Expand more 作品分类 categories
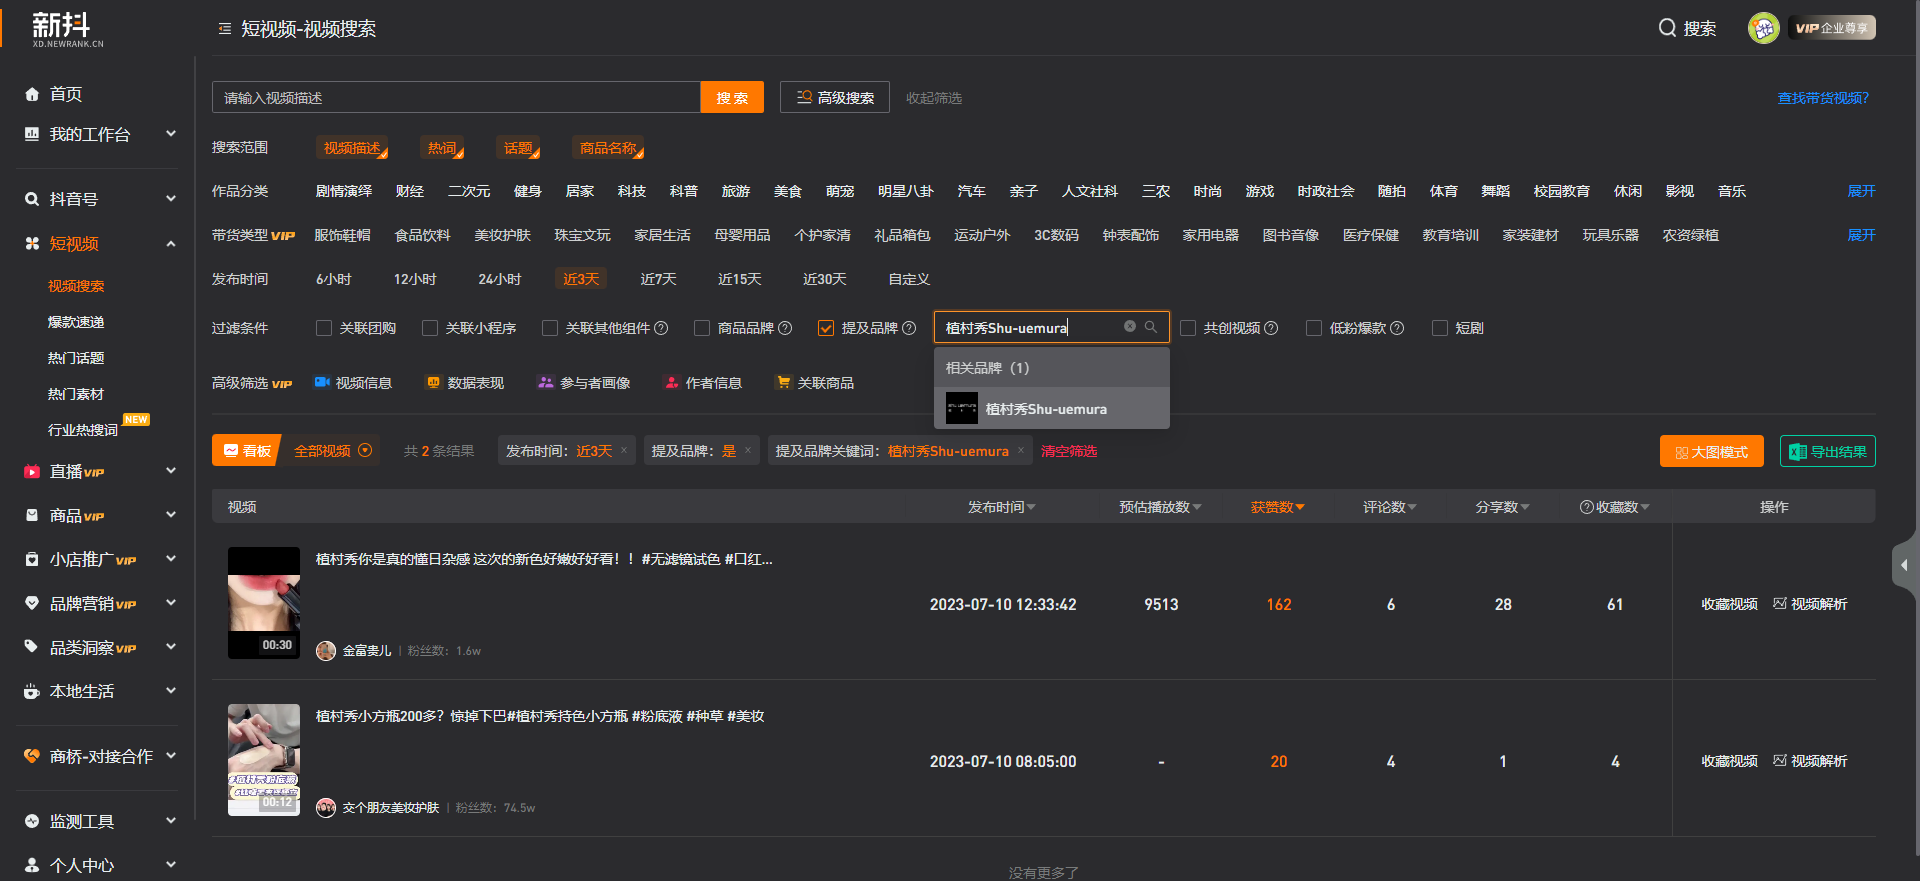Image resolution: width=1920 pixels, height=881 pixels. click(x=1861, y=191)
